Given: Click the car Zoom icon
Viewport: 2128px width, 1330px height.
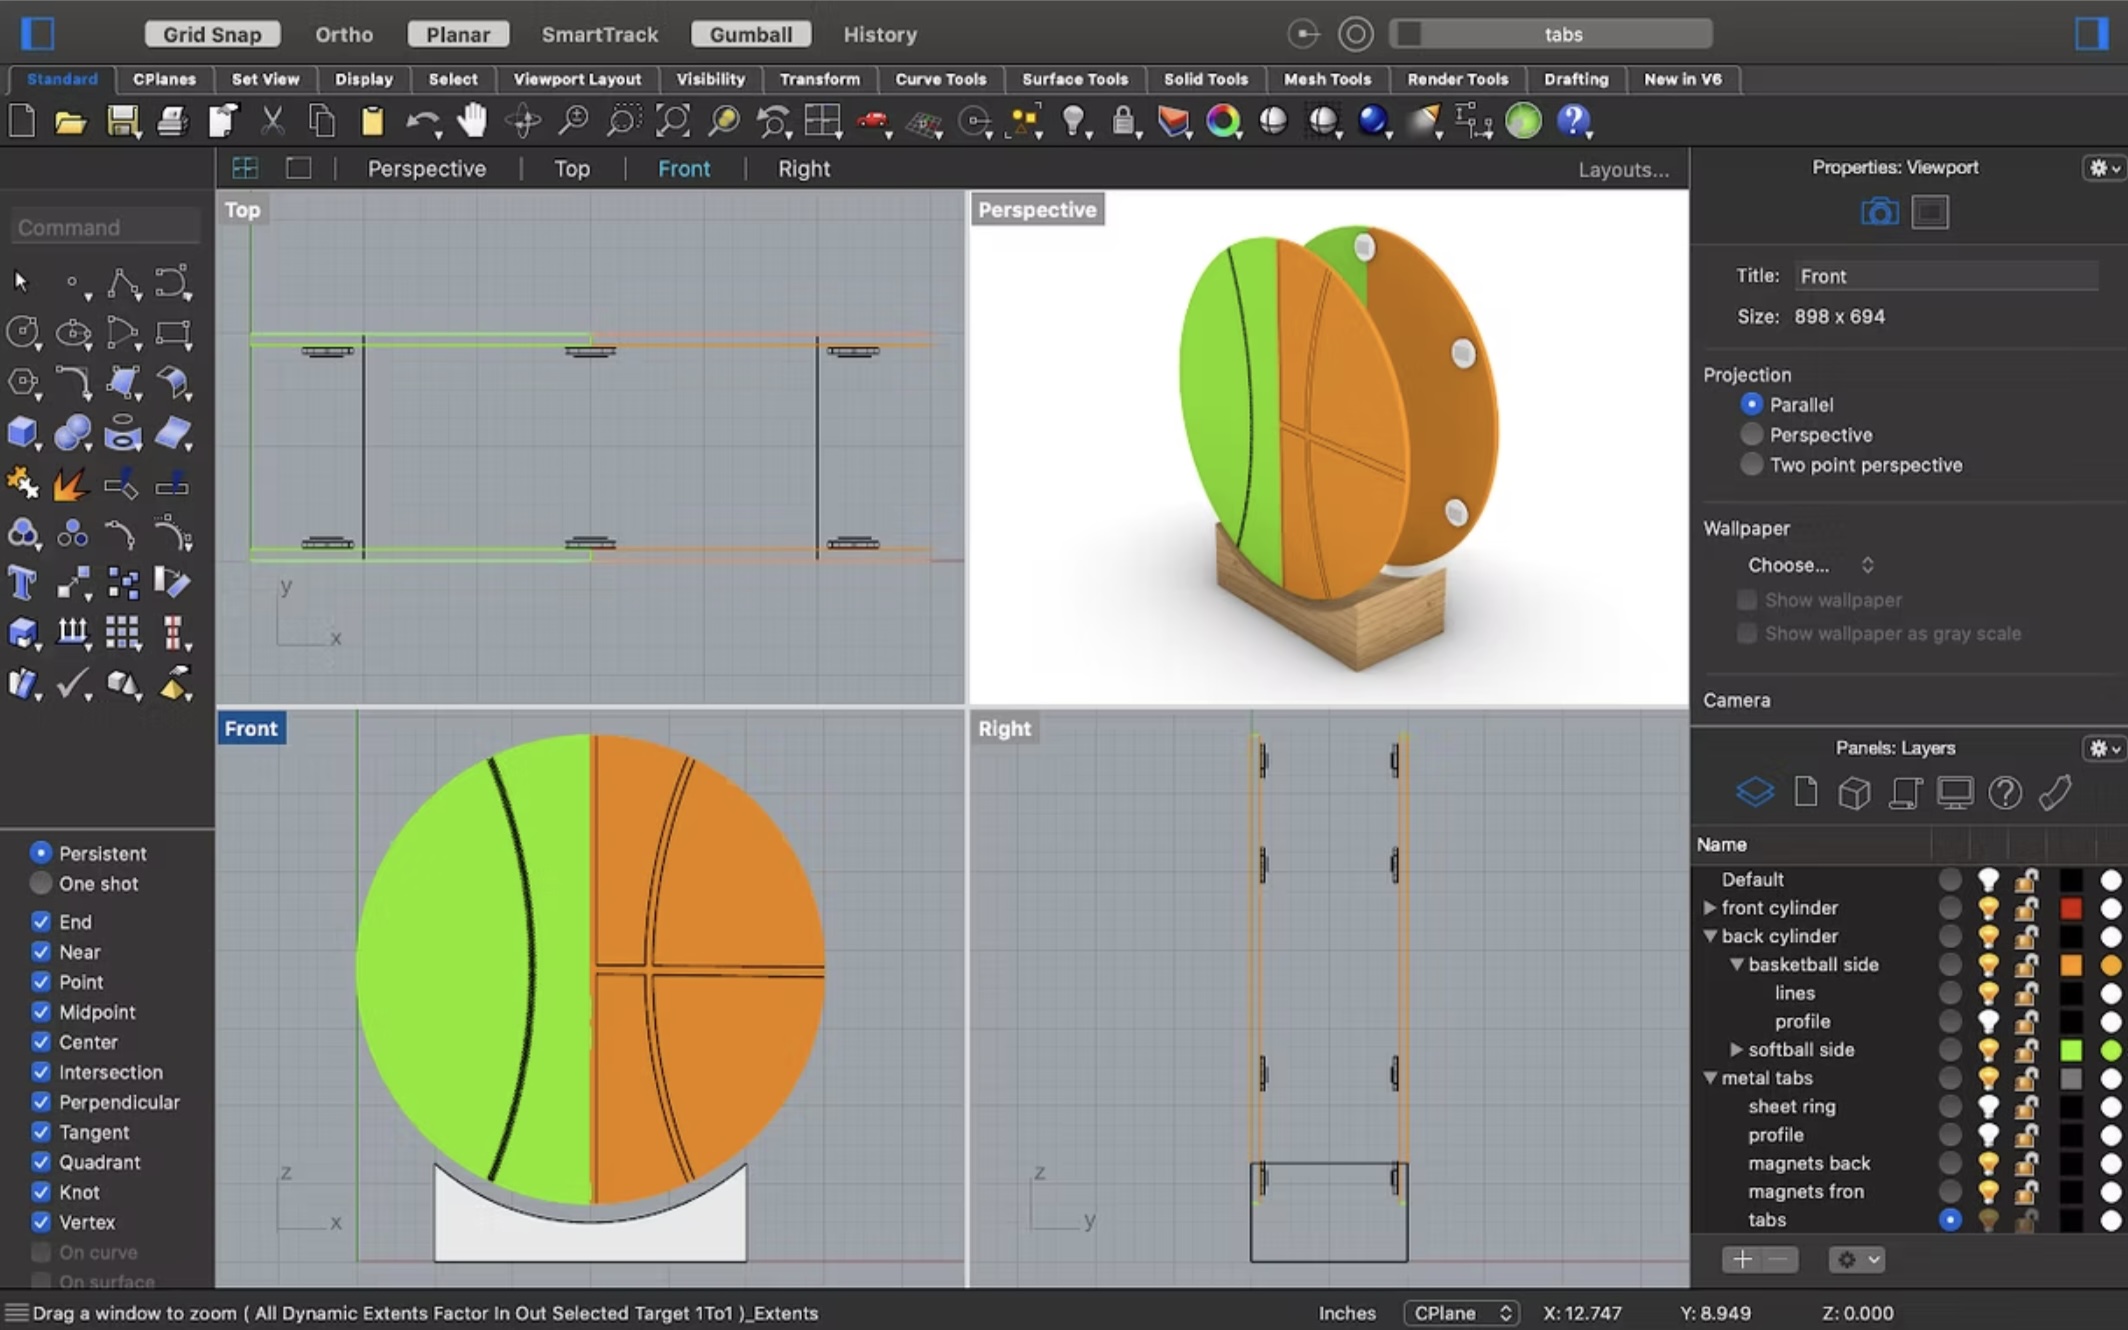Looking at the screenshot, I should [873, 122].
